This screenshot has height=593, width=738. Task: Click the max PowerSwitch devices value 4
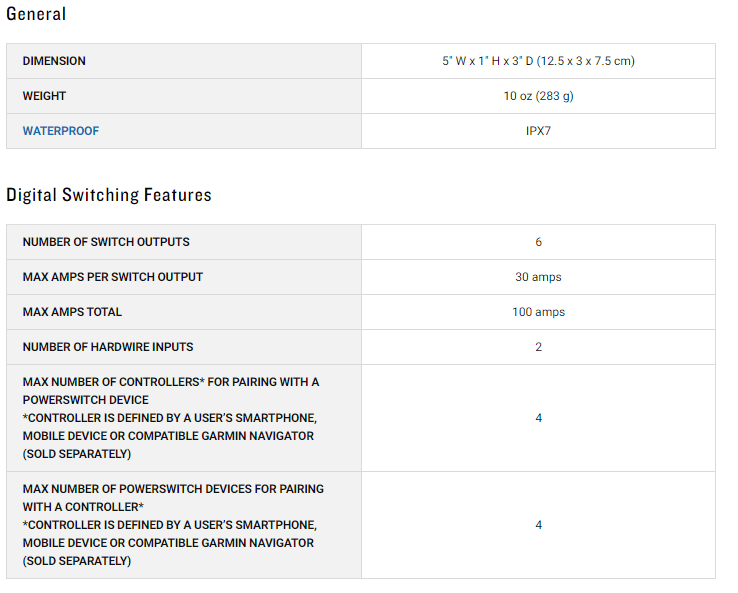coord(538,525)
